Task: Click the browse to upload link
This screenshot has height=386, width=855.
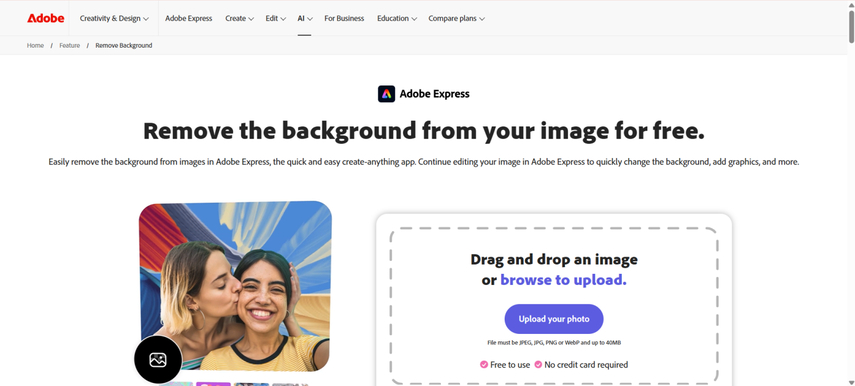Action: click(x=563, y=280)
